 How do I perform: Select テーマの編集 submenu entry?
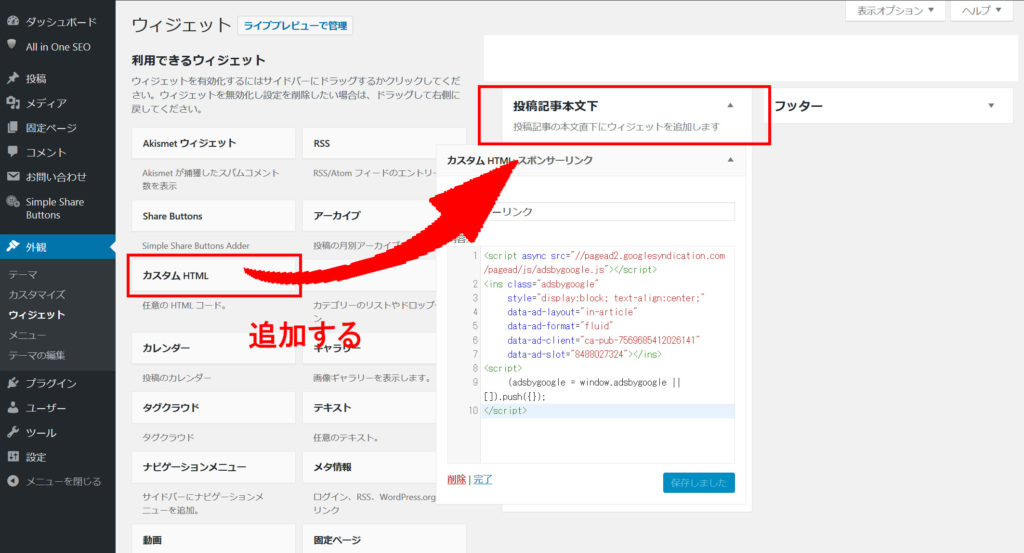pyautogui.click(x=37, y=355)
